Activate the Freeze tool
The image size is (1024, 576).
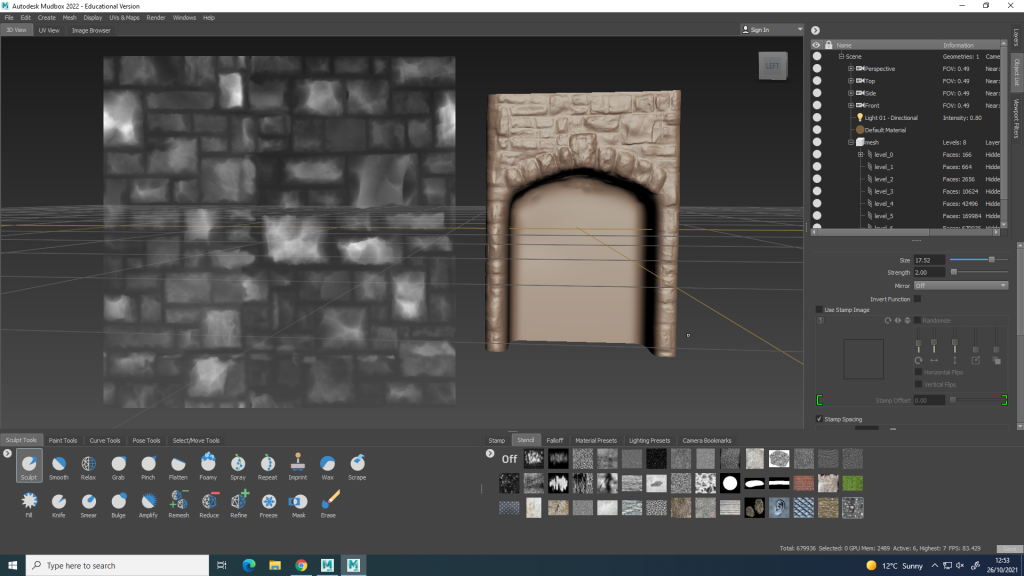268,501
